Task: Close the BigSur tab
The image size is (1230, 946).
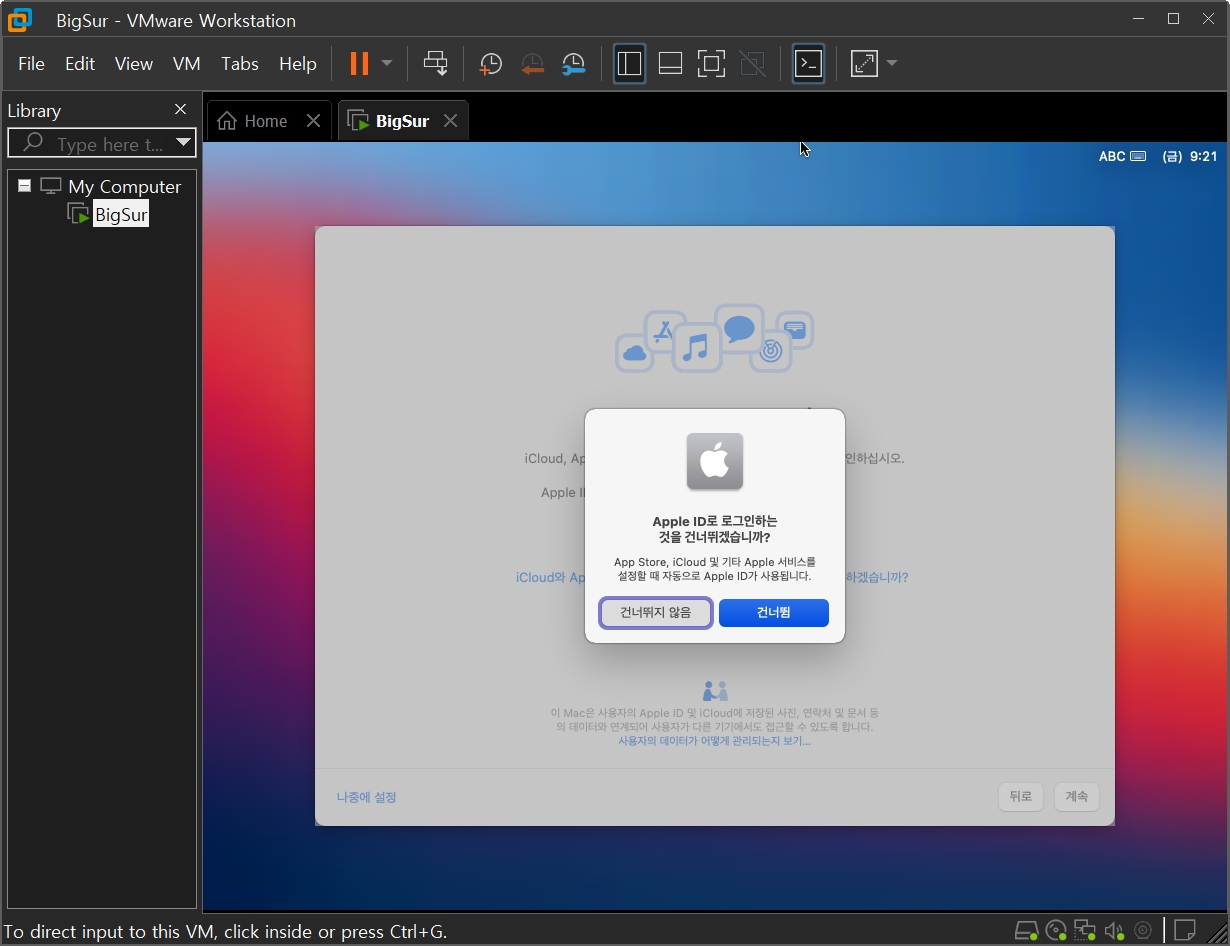Action: pyautogui.click(x=450, y=121)
